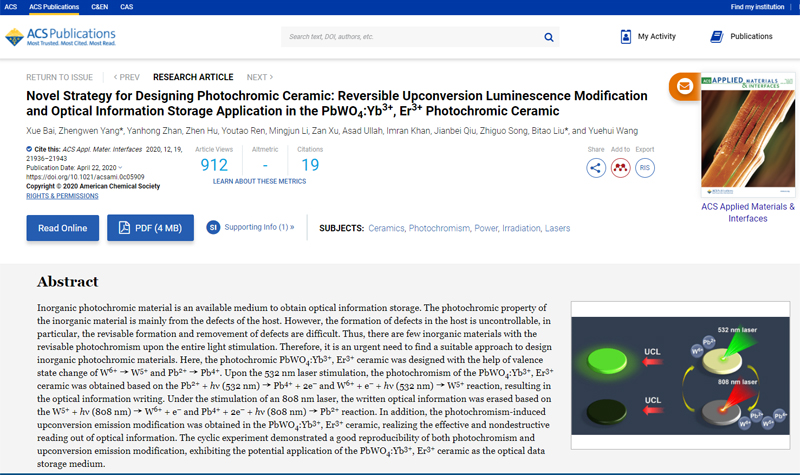Click the search magnifier icon
This screenshot has width=800, height=475.
pos(549,37)
